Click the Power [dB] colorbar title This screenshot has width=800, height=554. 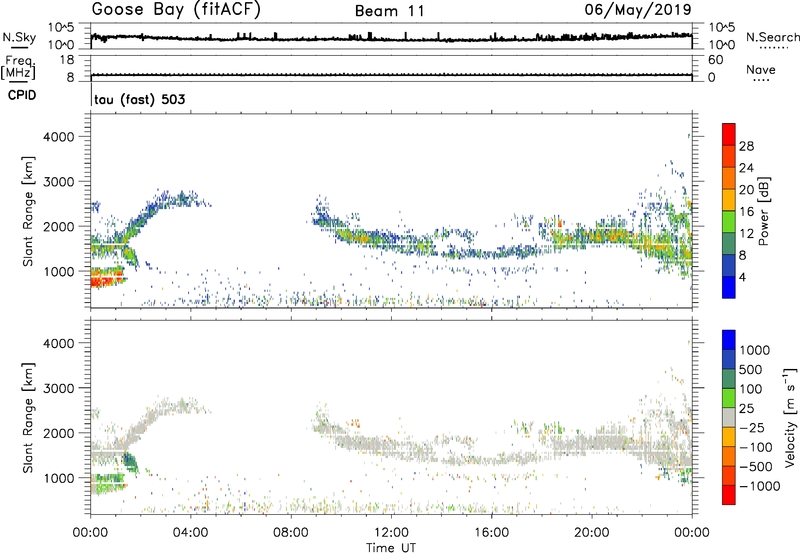tap(764, 211)
